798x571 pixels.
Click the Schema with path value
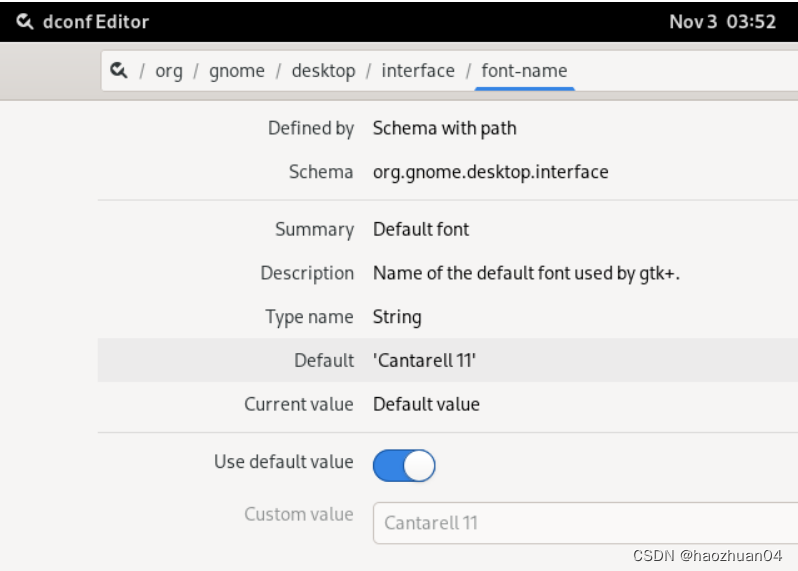coord(444,128)
